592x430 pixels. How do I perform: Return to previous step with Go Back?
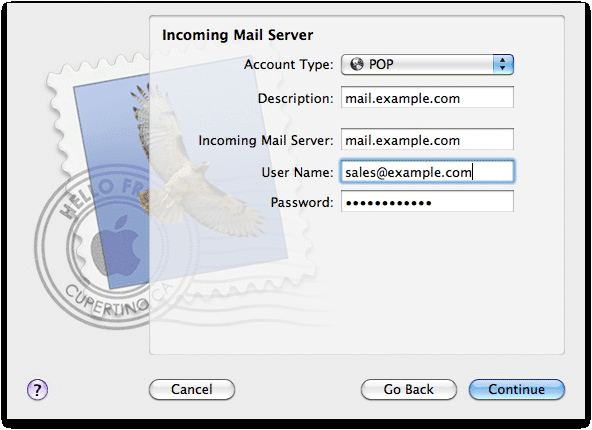[x=409, y=389]
